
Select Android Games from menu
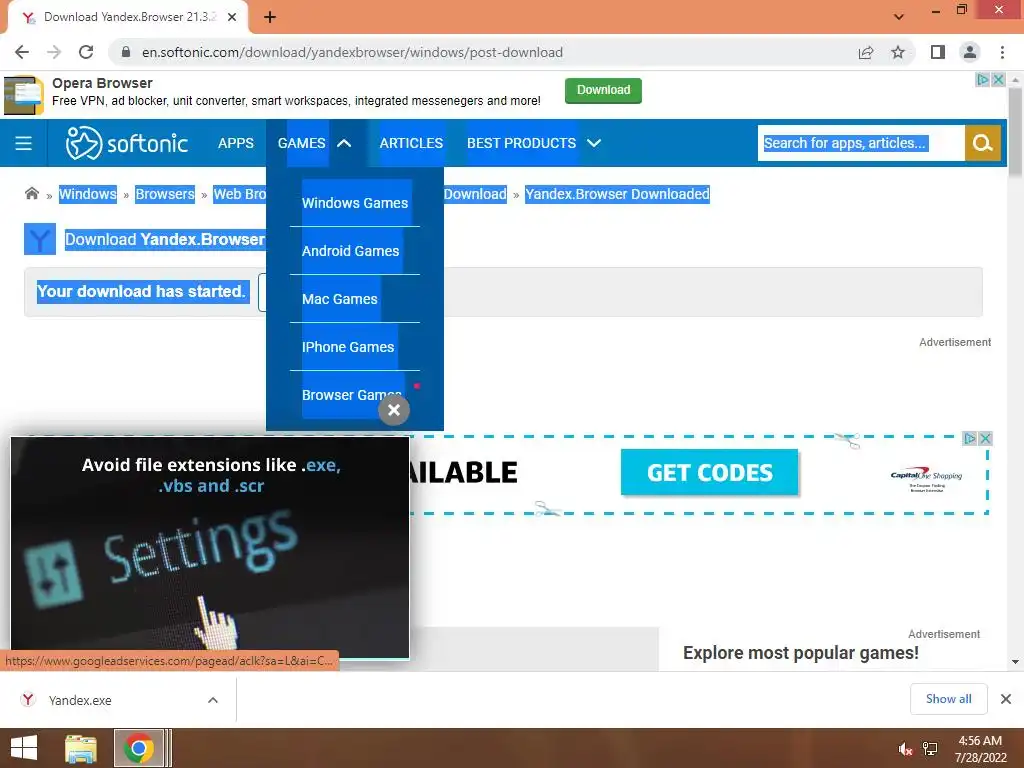click(351, 251)
